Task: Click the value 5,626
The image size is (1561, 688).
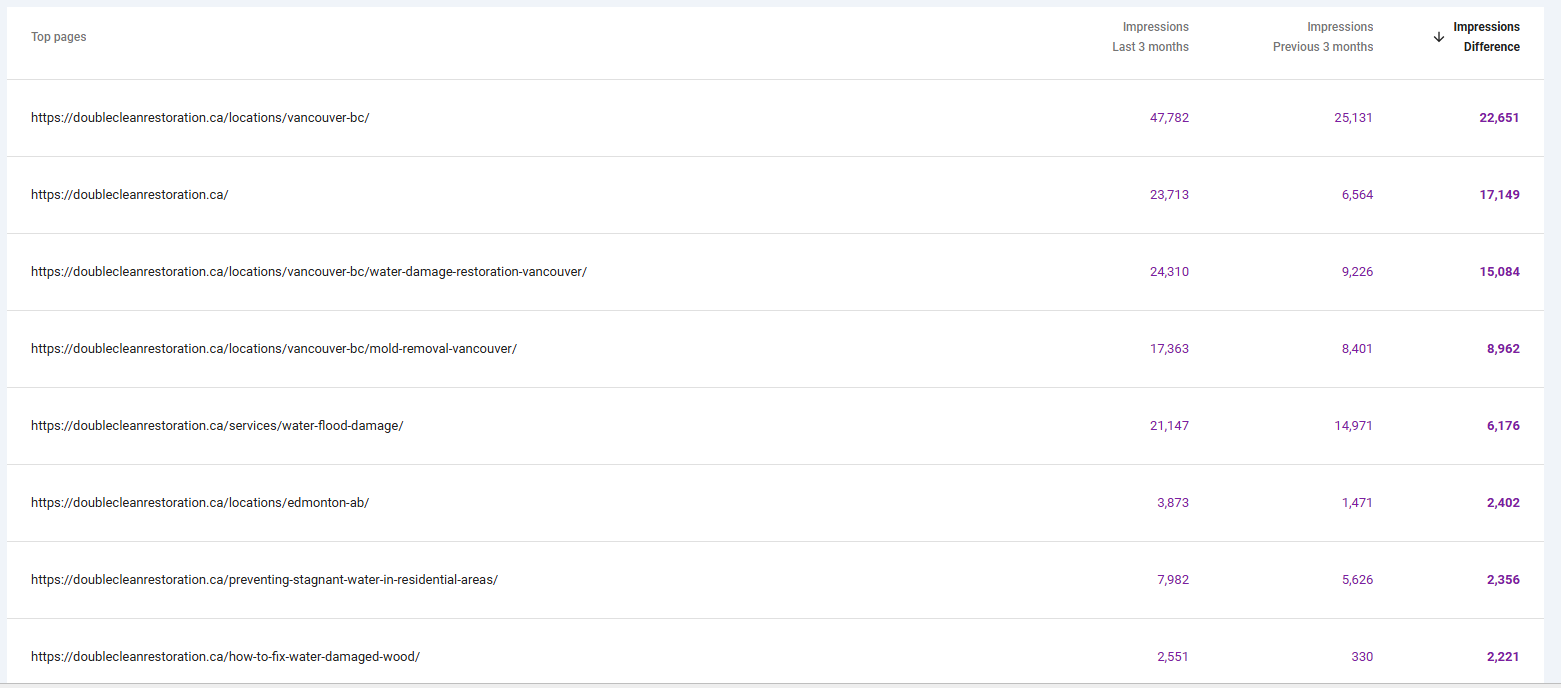Action: pyautogui.click(x=1357, y=580)
